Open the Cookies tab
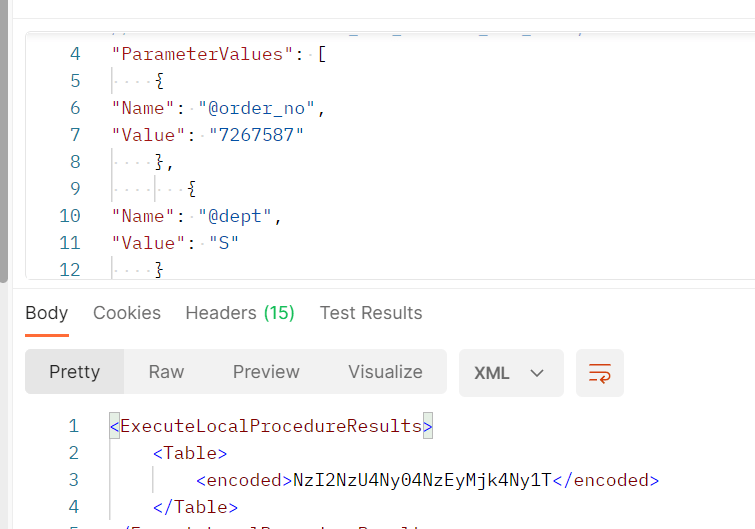The image size is (755, 529). tap(127, 313)
